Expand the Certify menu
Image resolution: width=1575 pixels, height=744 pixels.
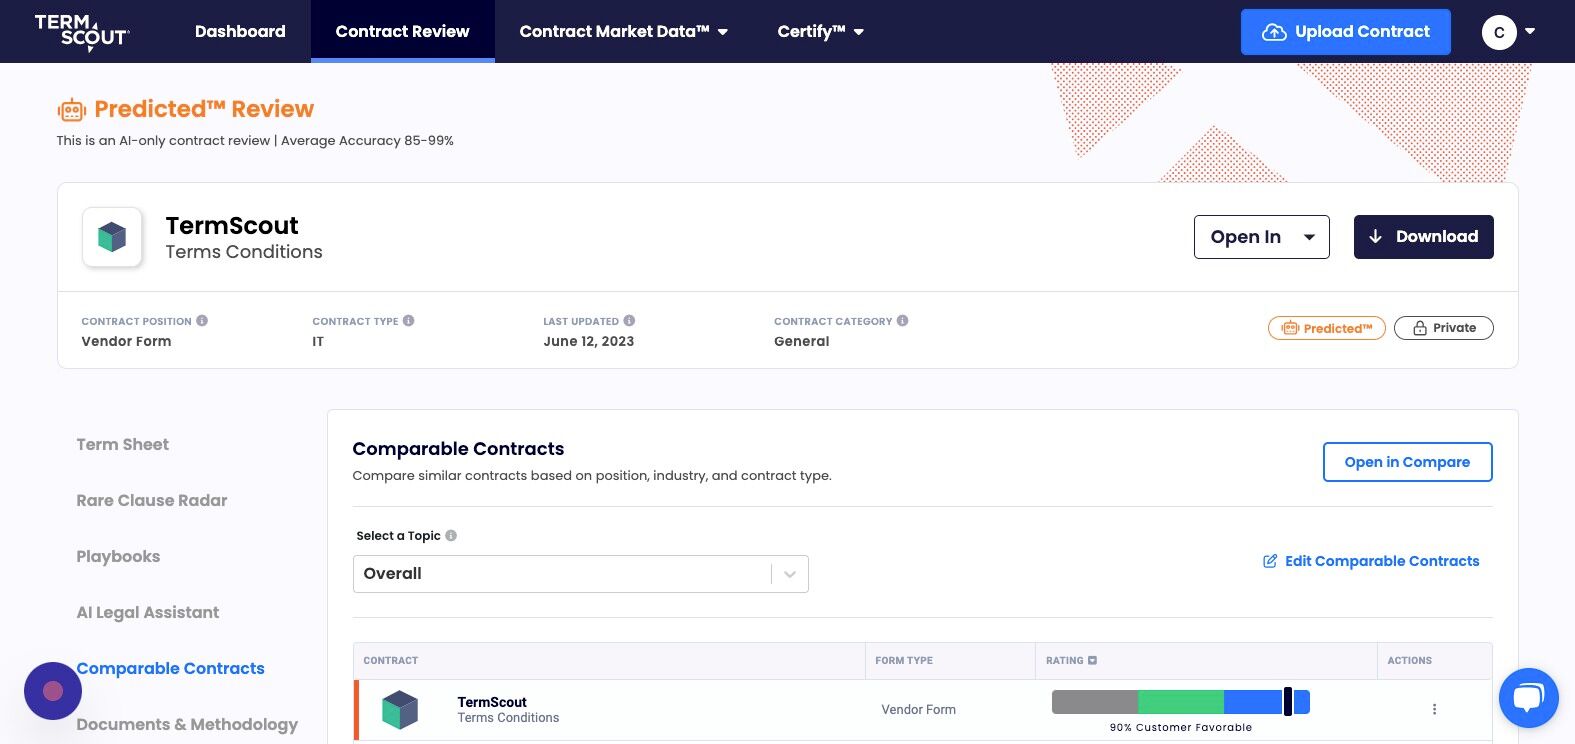(x=821, y=31)
